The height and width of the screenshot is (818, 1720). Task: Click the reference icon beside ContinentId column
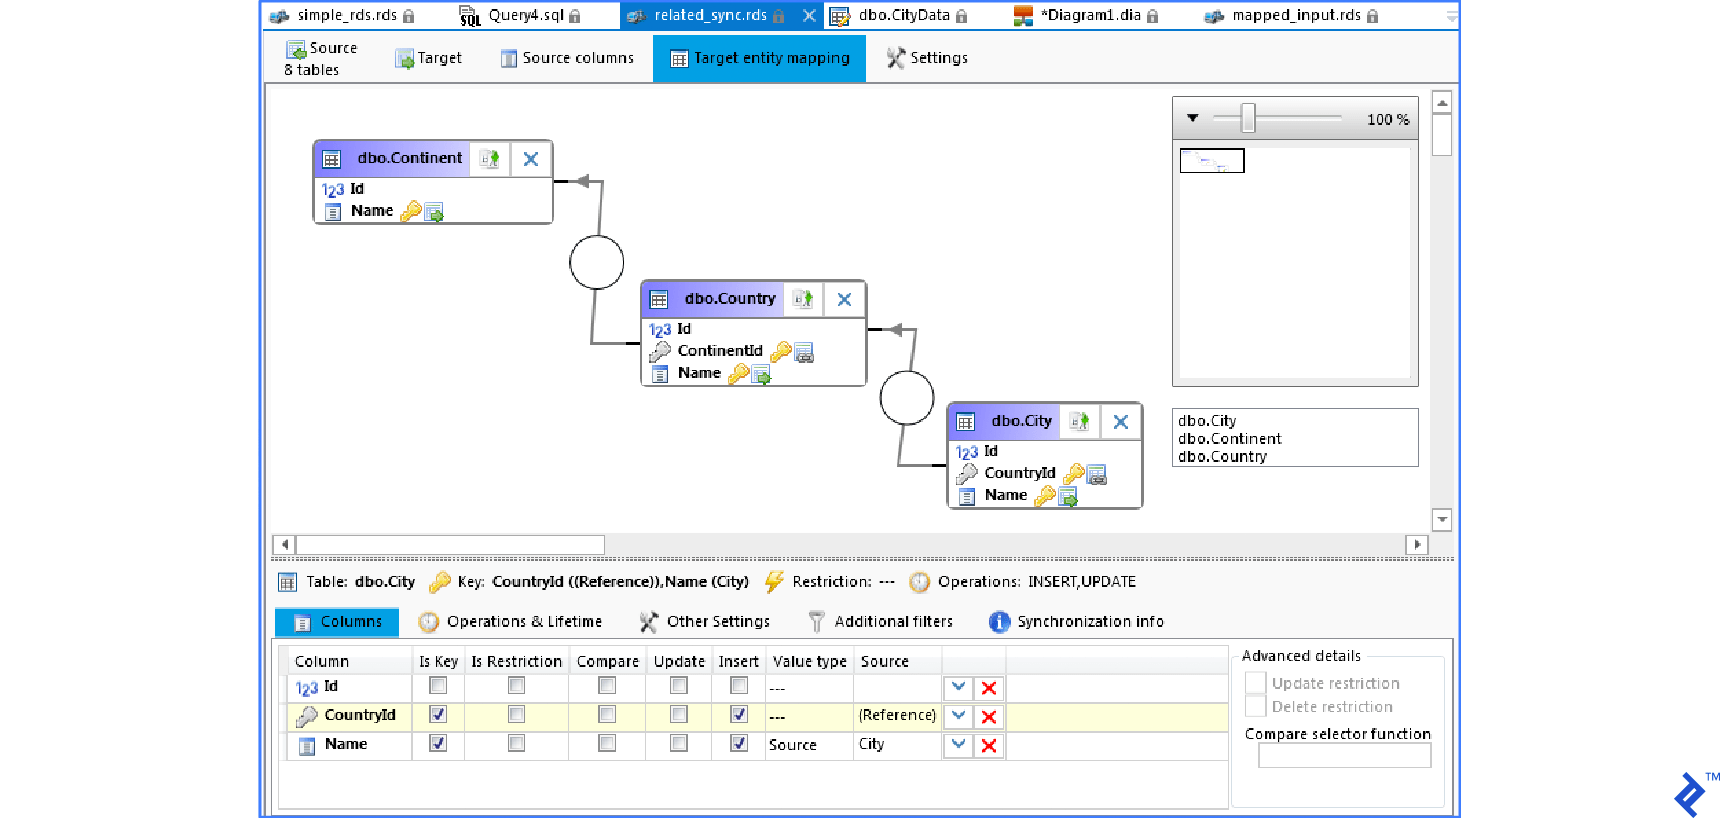(804, 352)
